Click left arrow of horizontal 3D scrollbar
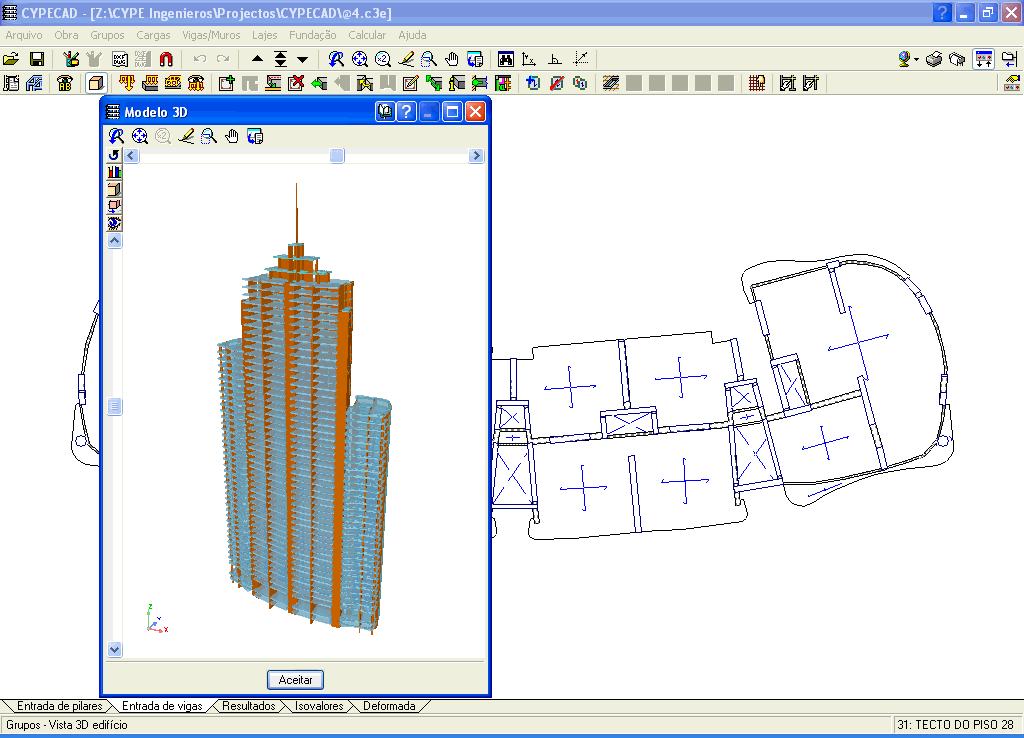Screen dimensions: 1024x738 pos(131,155)
